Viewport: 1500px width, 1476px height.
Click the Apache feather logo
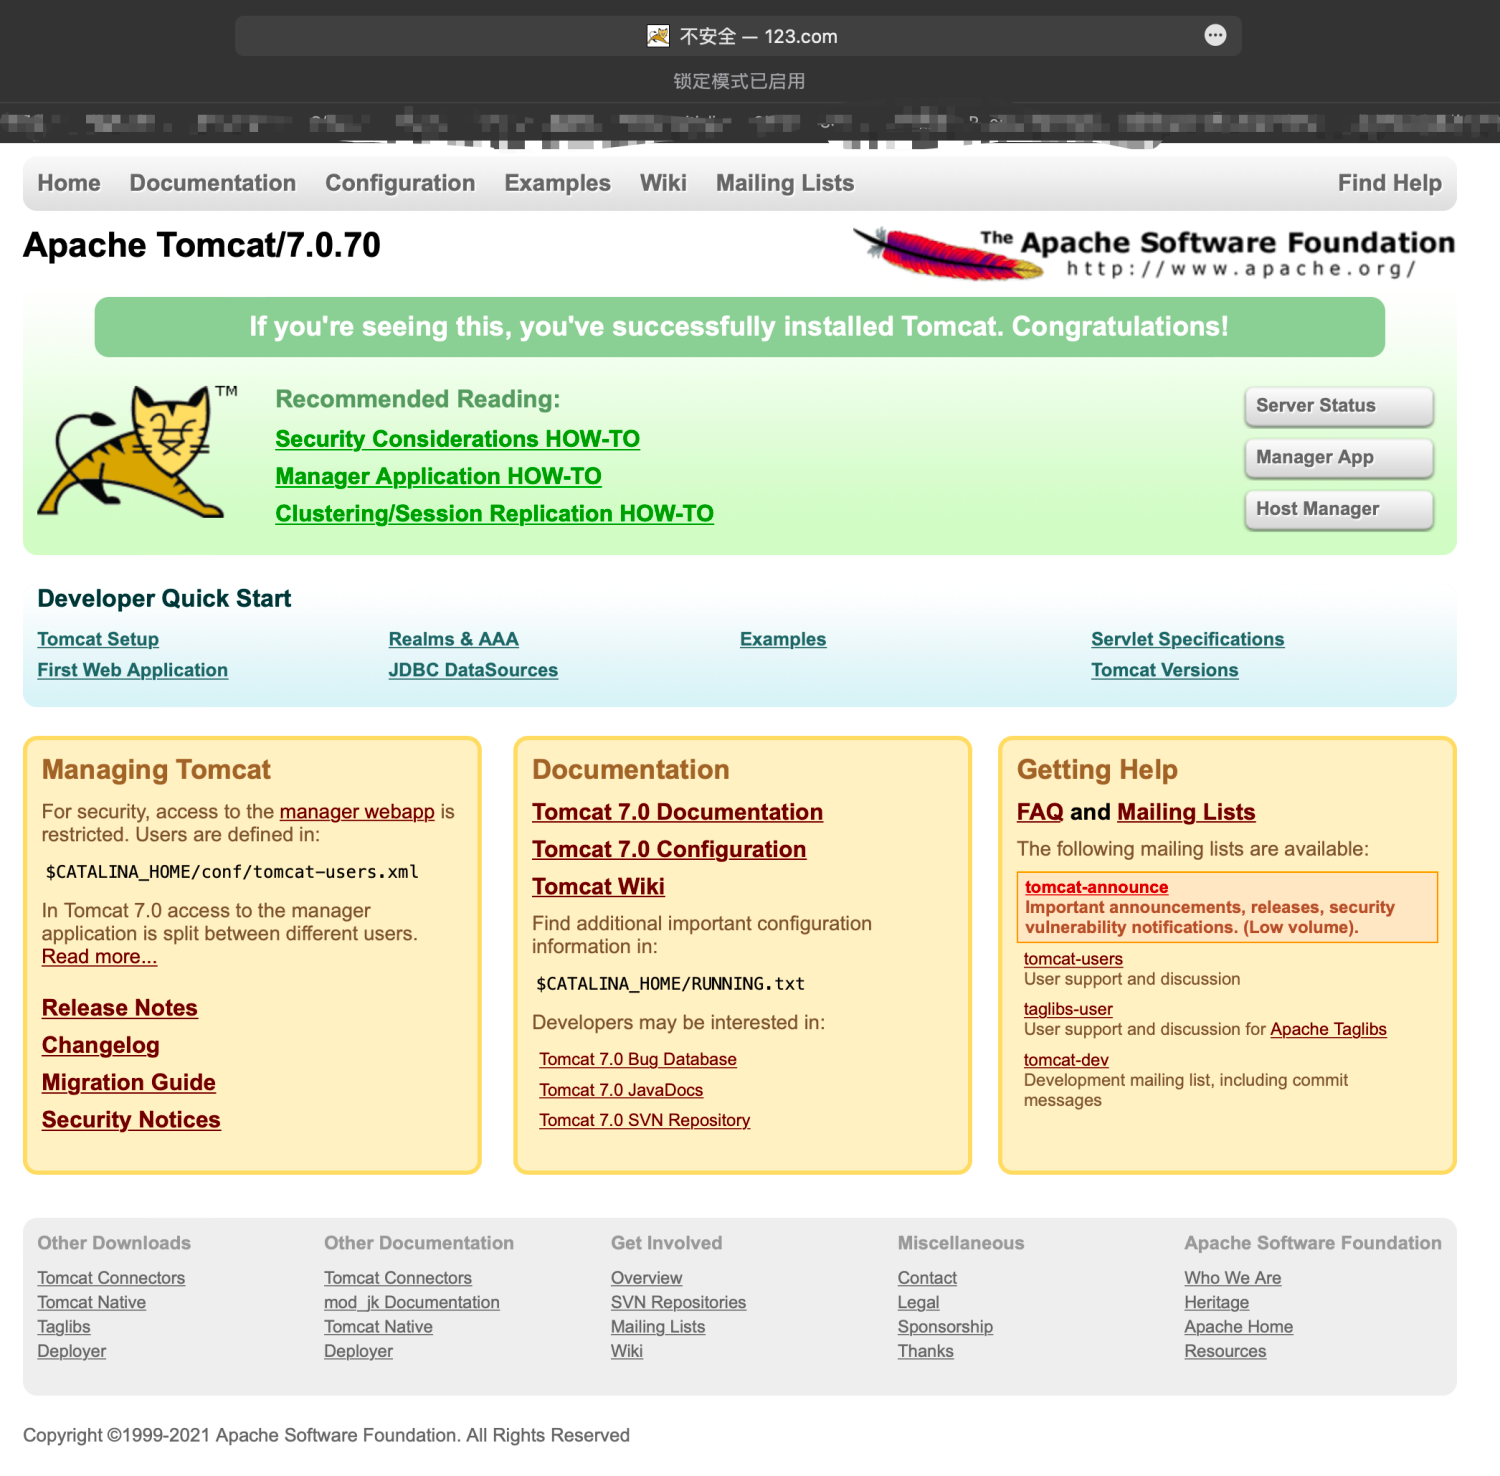[x=945, y=254]
